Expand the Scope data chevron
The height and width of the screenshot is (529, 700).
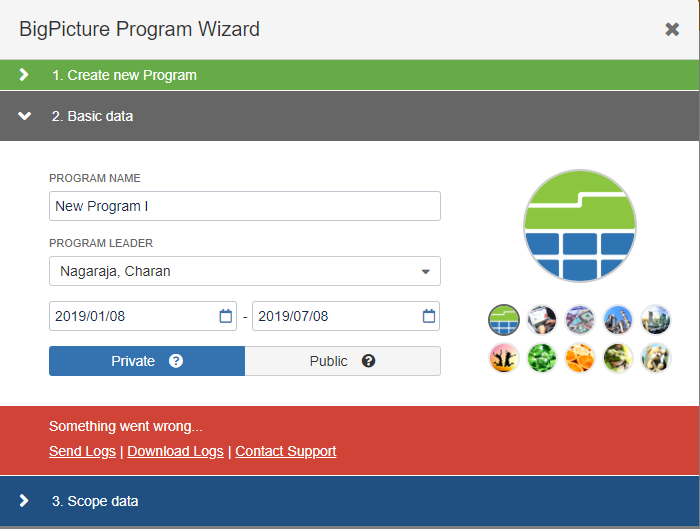pos(24,501)
